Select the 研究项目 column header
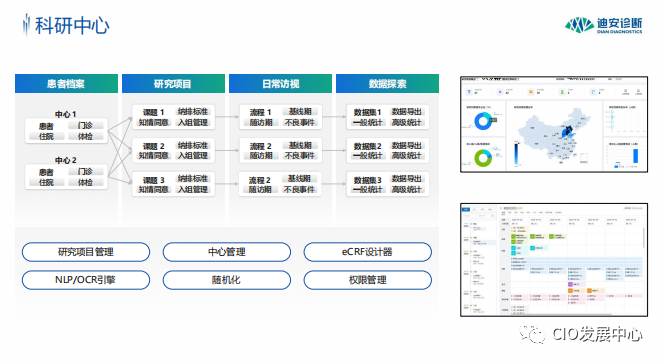The image size is (664, 363). 173,83
